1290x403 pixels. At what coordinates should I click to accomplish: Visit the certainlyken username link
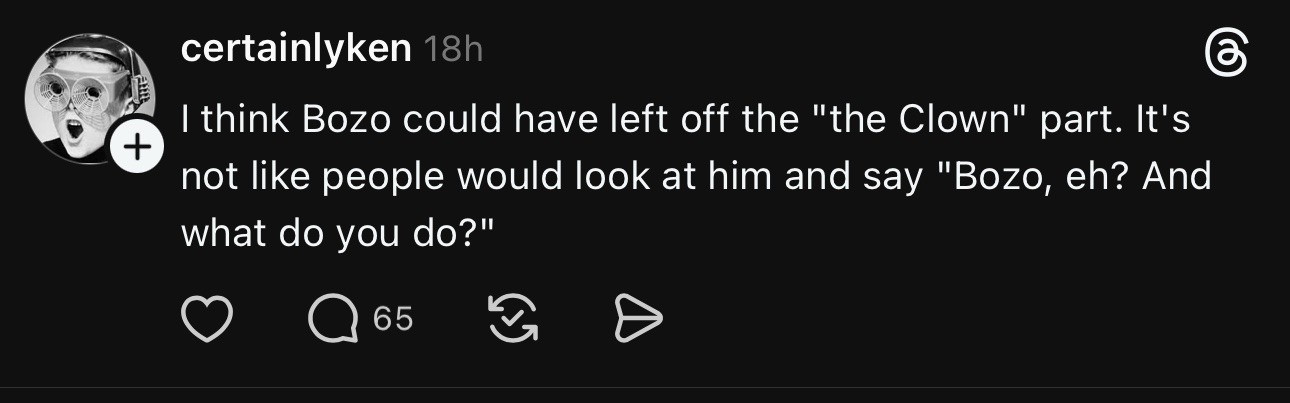click(296, 49)
